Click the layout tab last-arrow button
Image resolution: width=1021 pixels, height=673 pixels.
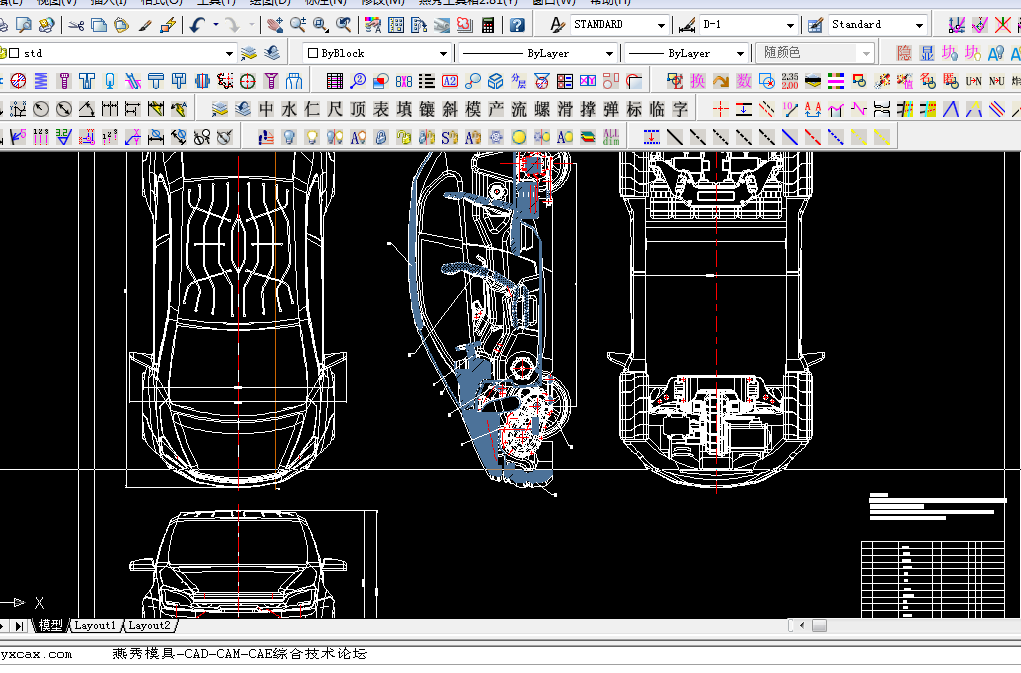click(x=19, y=625)
